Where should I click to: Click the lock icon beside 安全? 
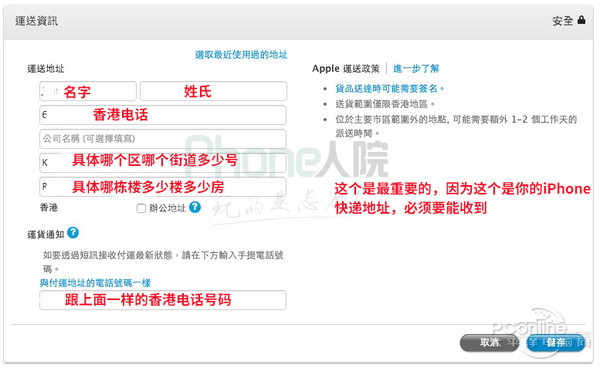click(581, 20)
